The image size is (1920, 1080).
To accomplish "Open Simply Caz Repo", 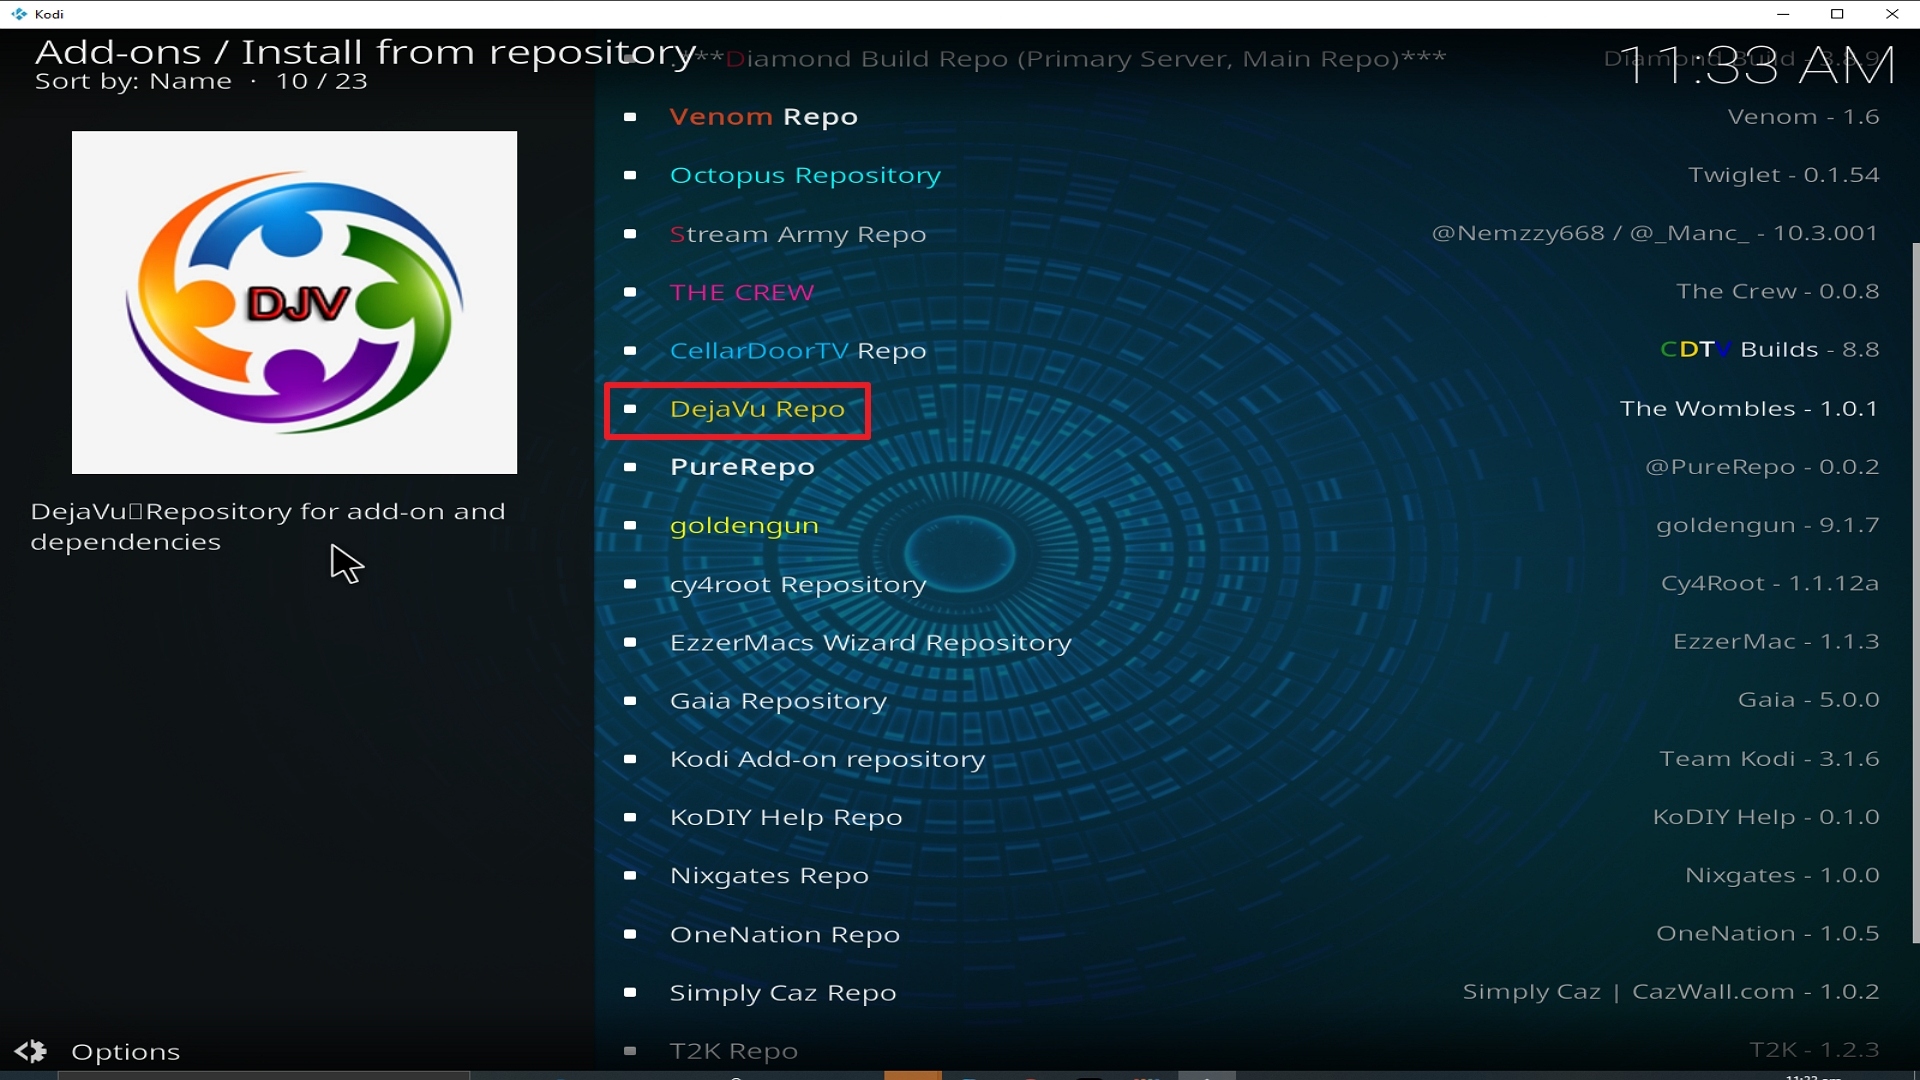I will (783, 993).
